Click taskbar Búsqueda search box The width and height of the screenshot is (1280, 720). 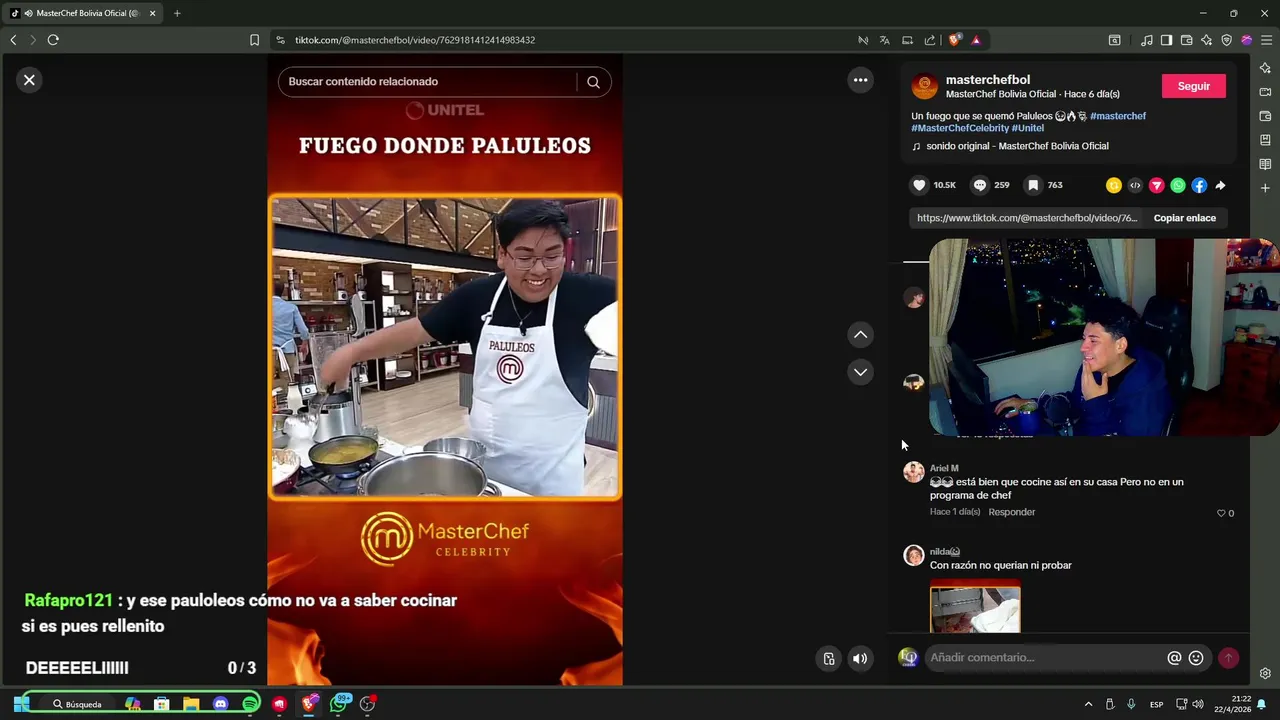point(77,704)
